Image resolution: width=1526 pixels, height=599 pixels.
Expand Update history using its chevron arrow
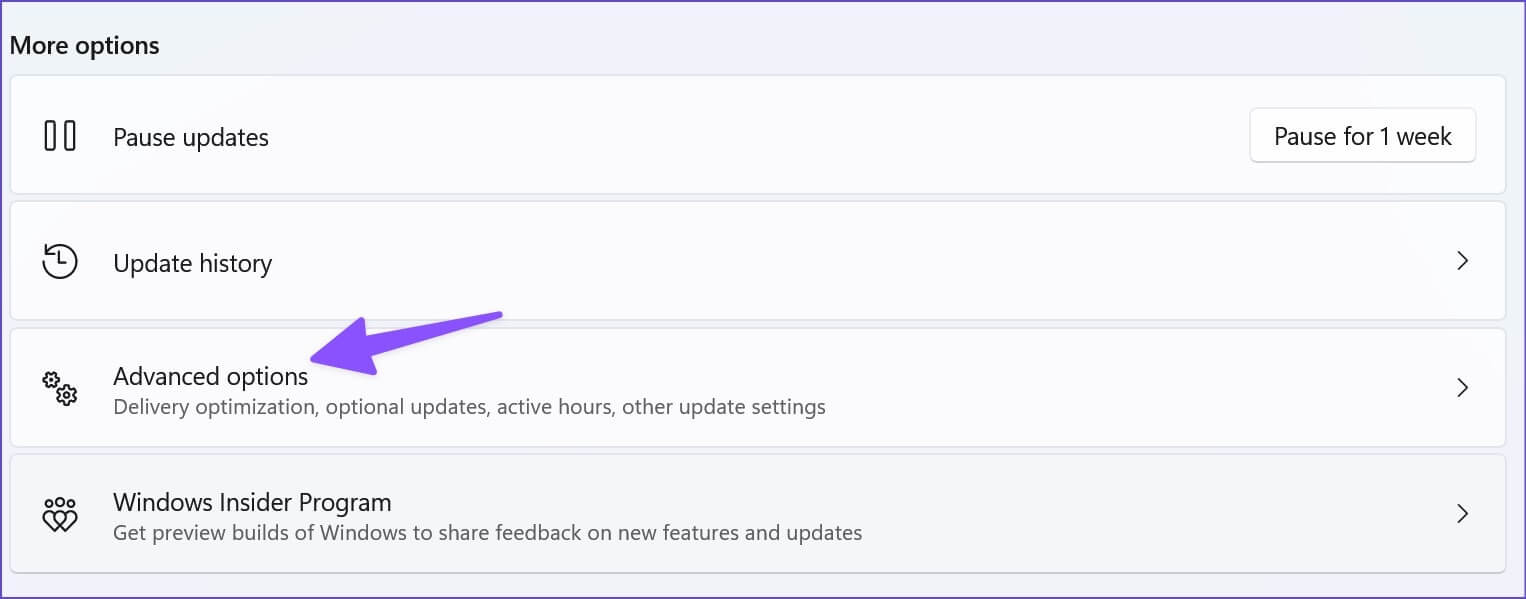pos(1462,261)
